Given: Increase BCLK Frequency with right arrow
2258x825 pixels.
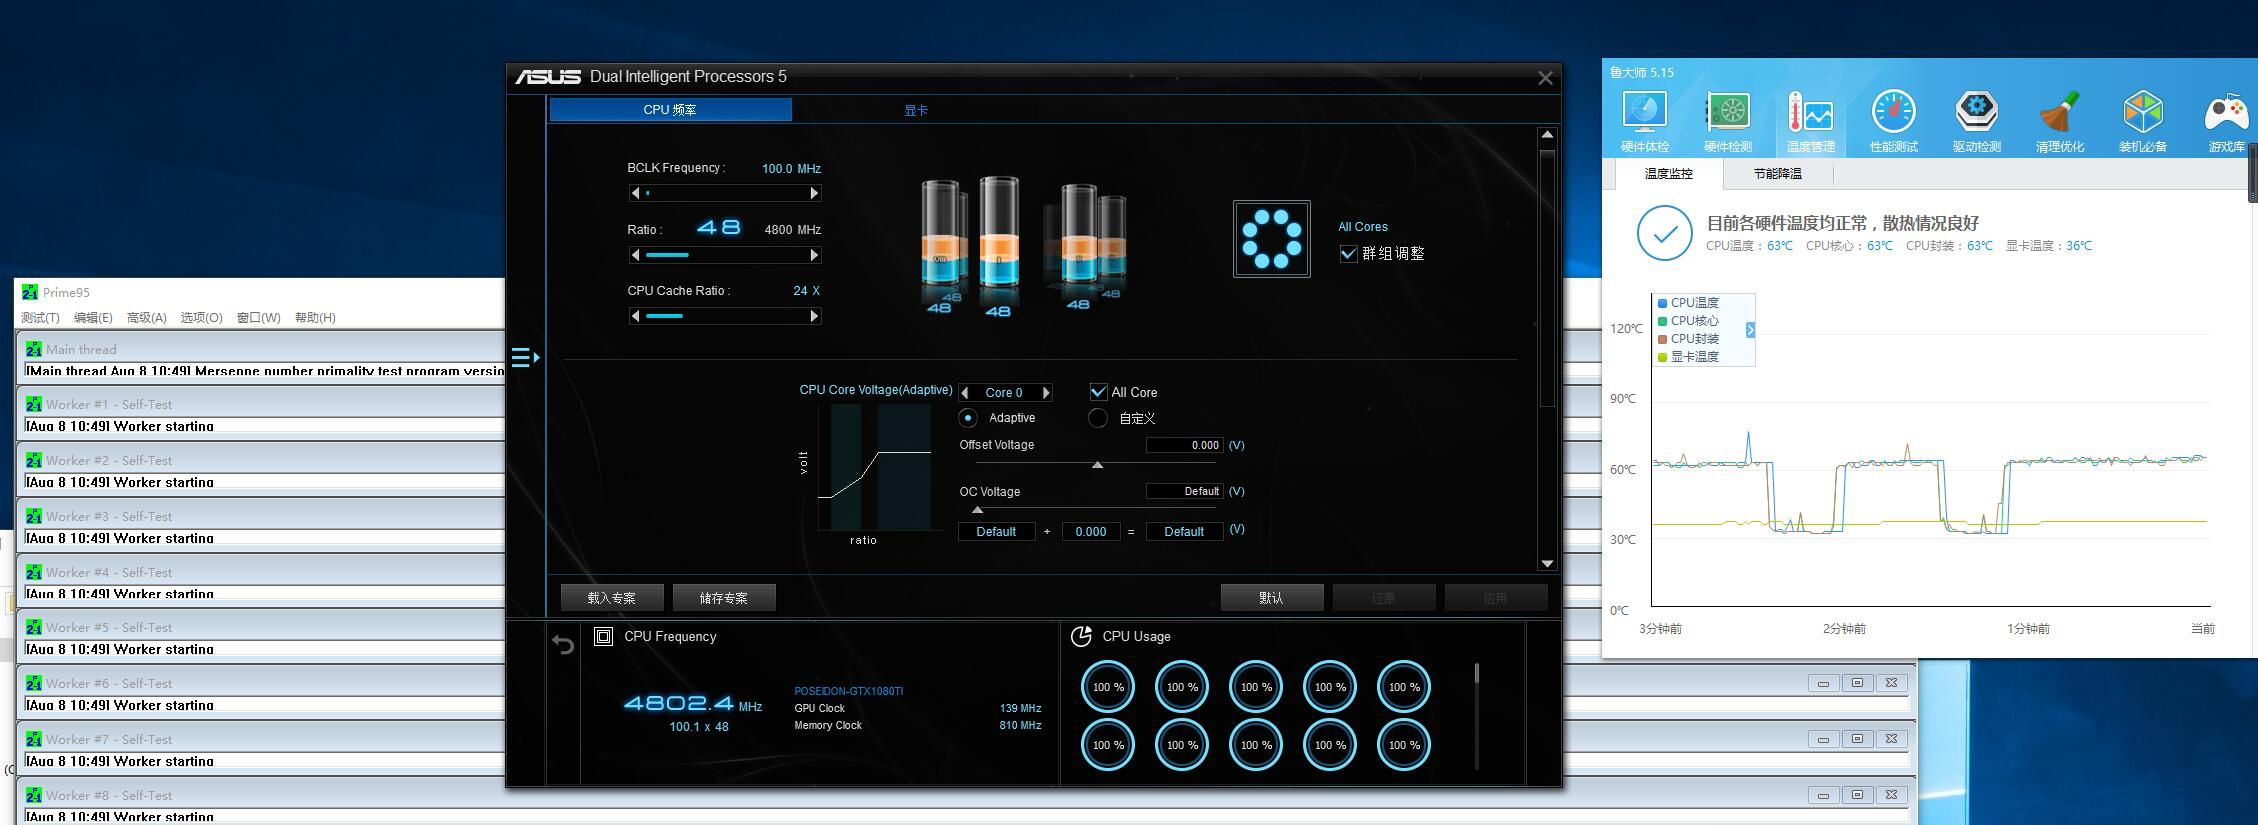Looking at the screenshot, I should coord(814,193).
